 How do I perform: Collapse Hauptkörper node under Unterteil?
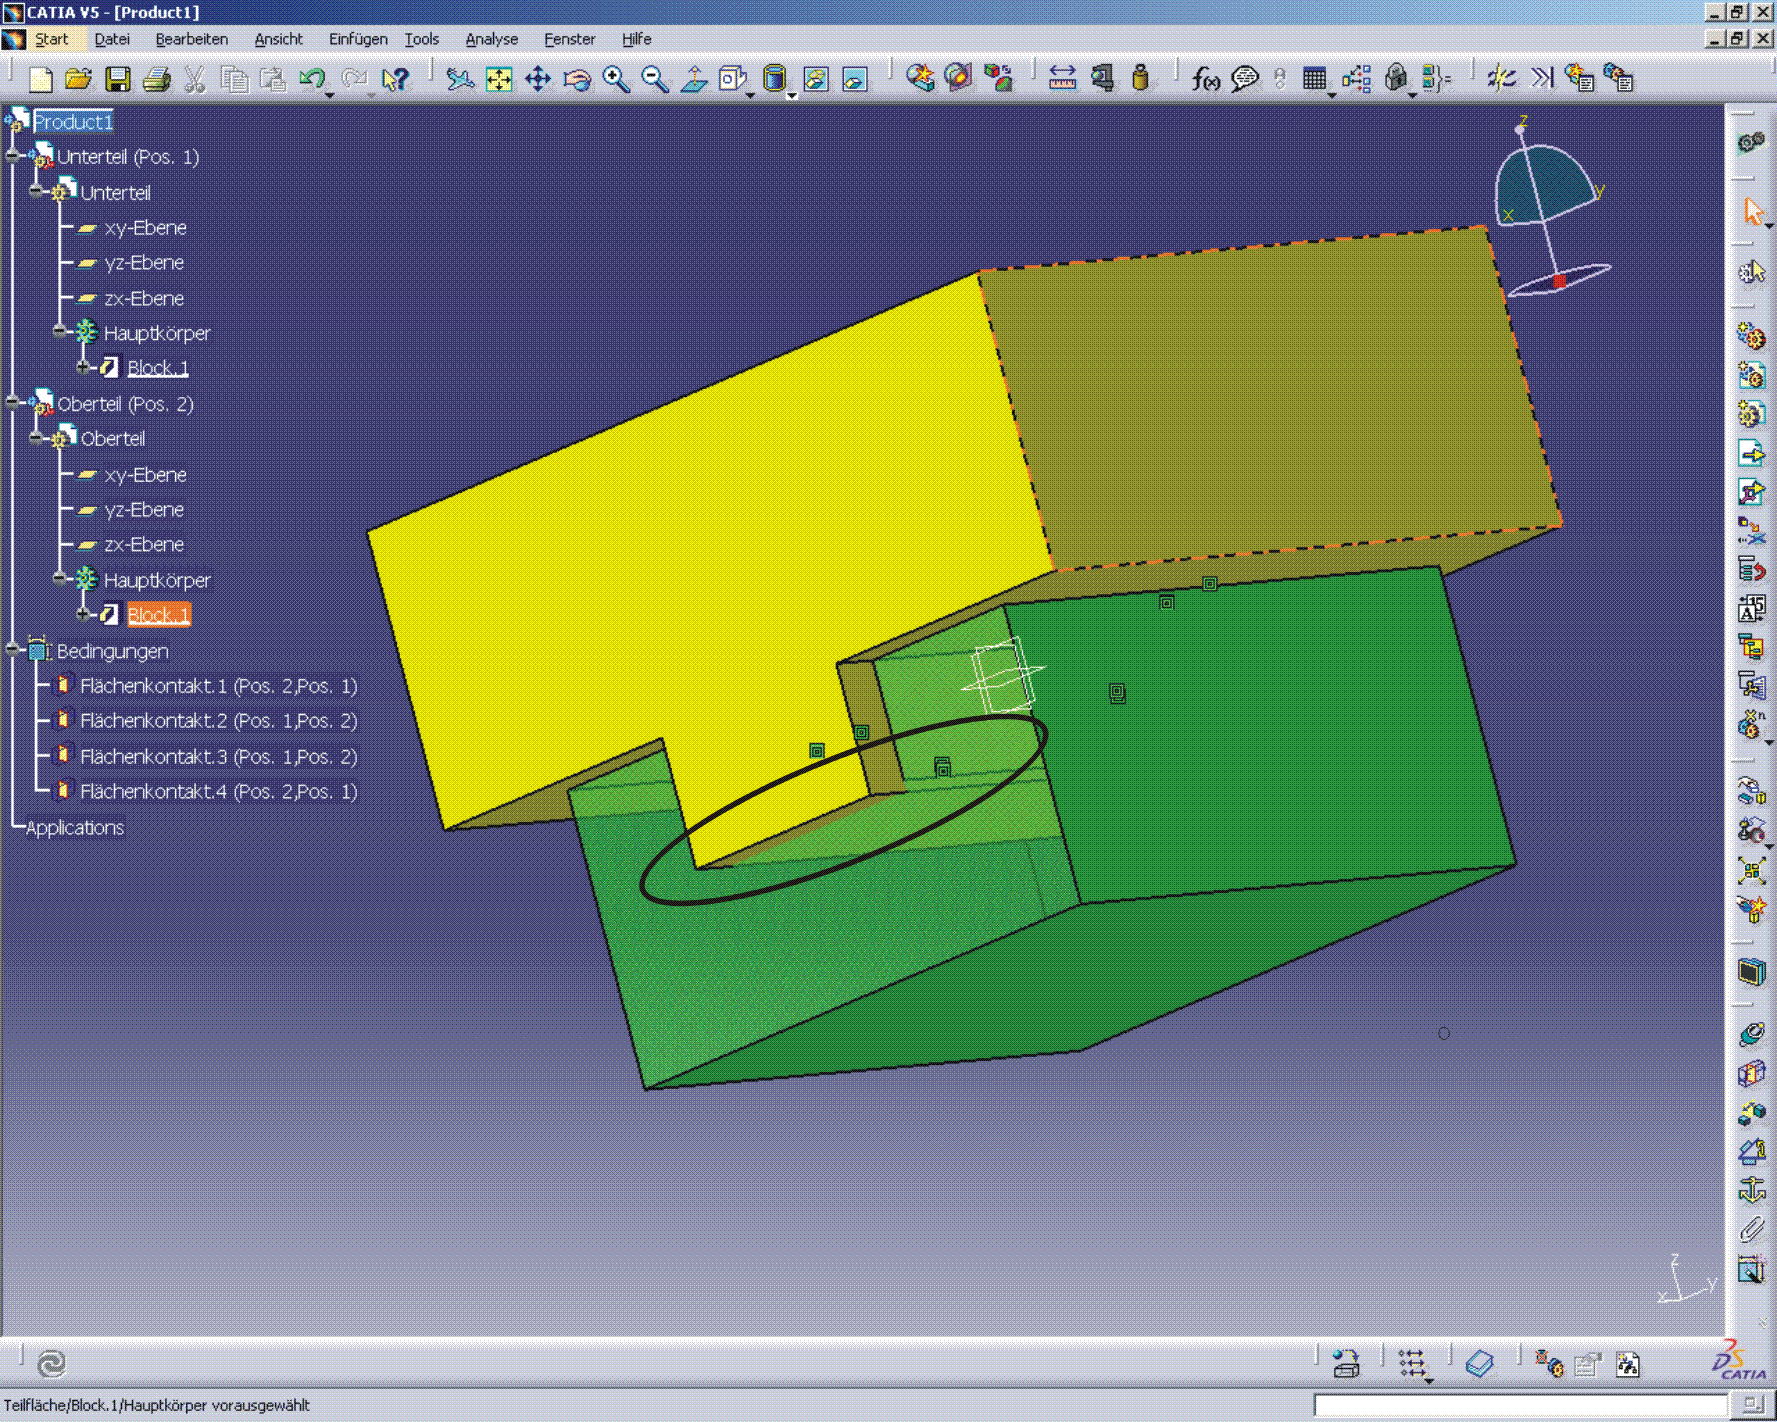click(x=60, y=332)
